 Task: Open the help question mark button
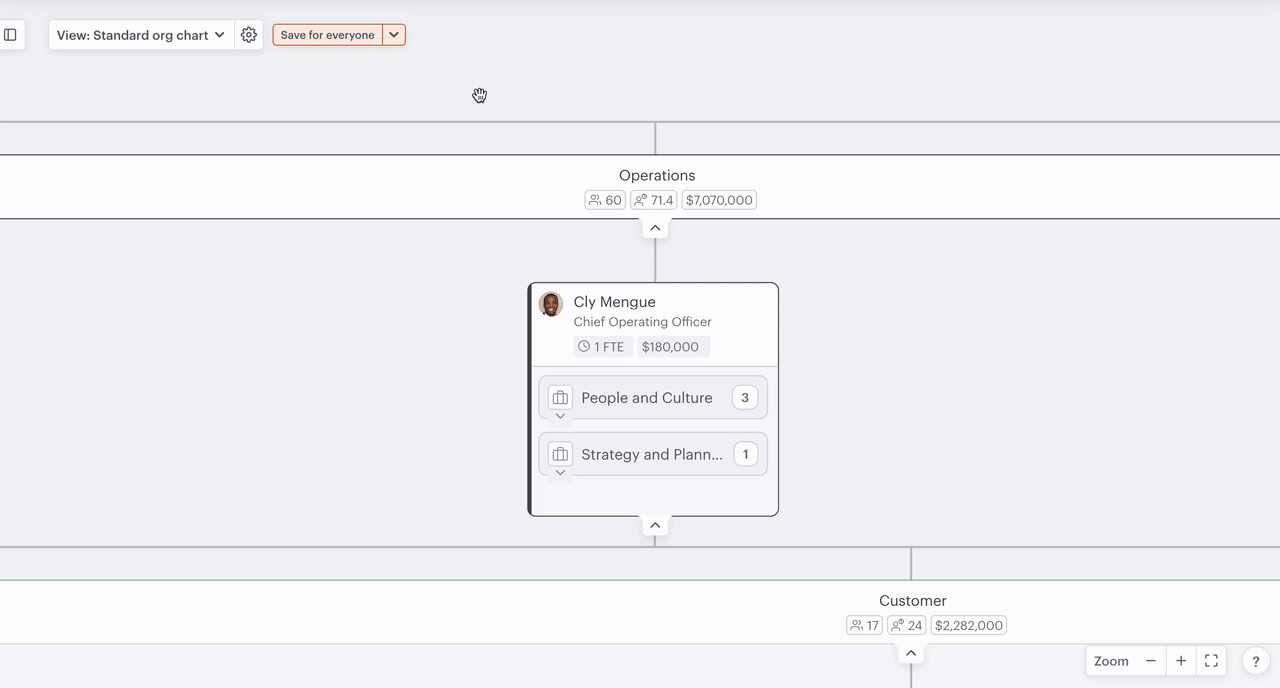(x=1256, y=661)
